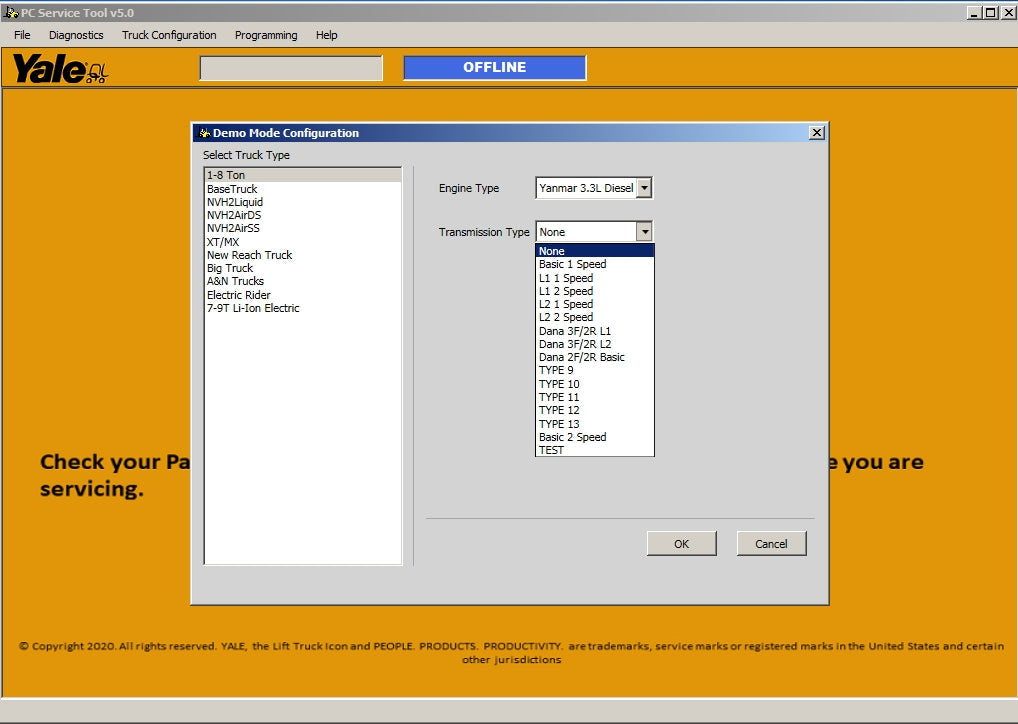Select Electric Rider truck type
This screenshot has height=724, width=1018.
click(x=239, y=295)
